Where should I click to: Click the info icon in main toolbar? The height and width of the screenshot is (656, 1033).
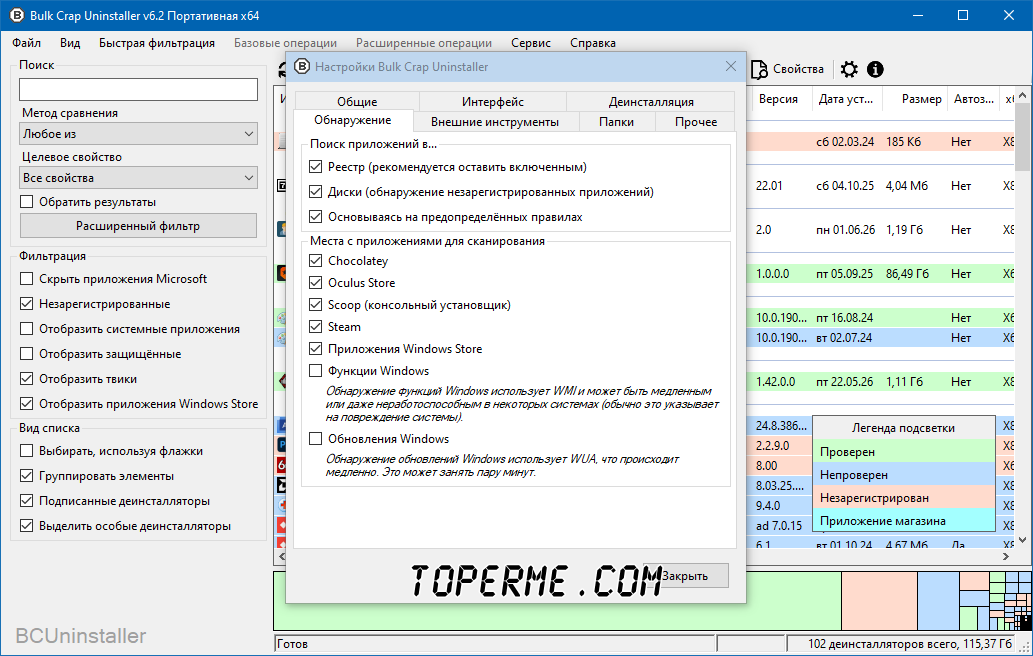click(875, 69)
